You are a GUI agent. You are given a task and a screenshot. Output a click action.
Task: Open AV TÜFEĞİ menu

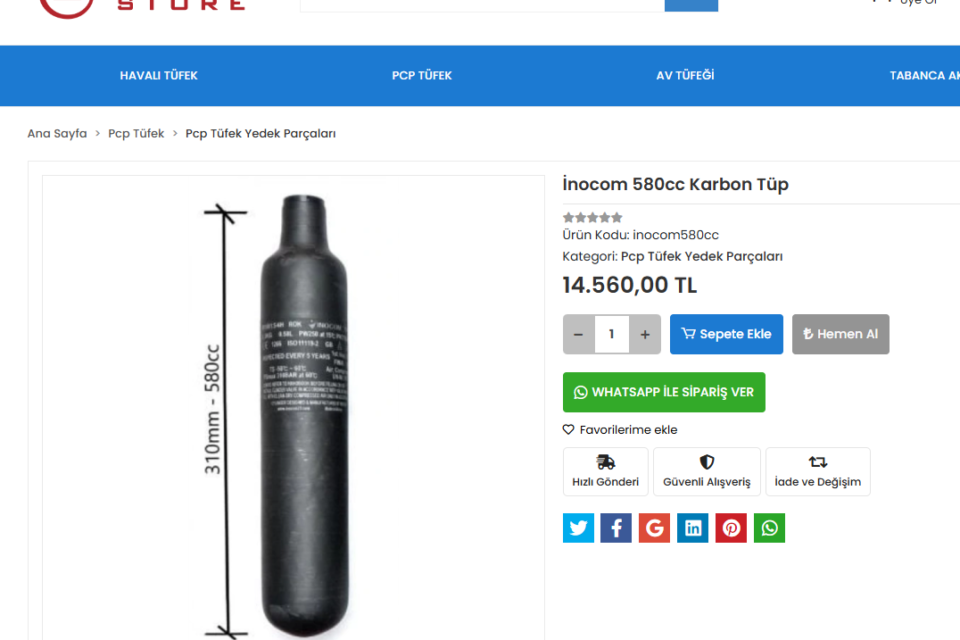click(685, 76)
